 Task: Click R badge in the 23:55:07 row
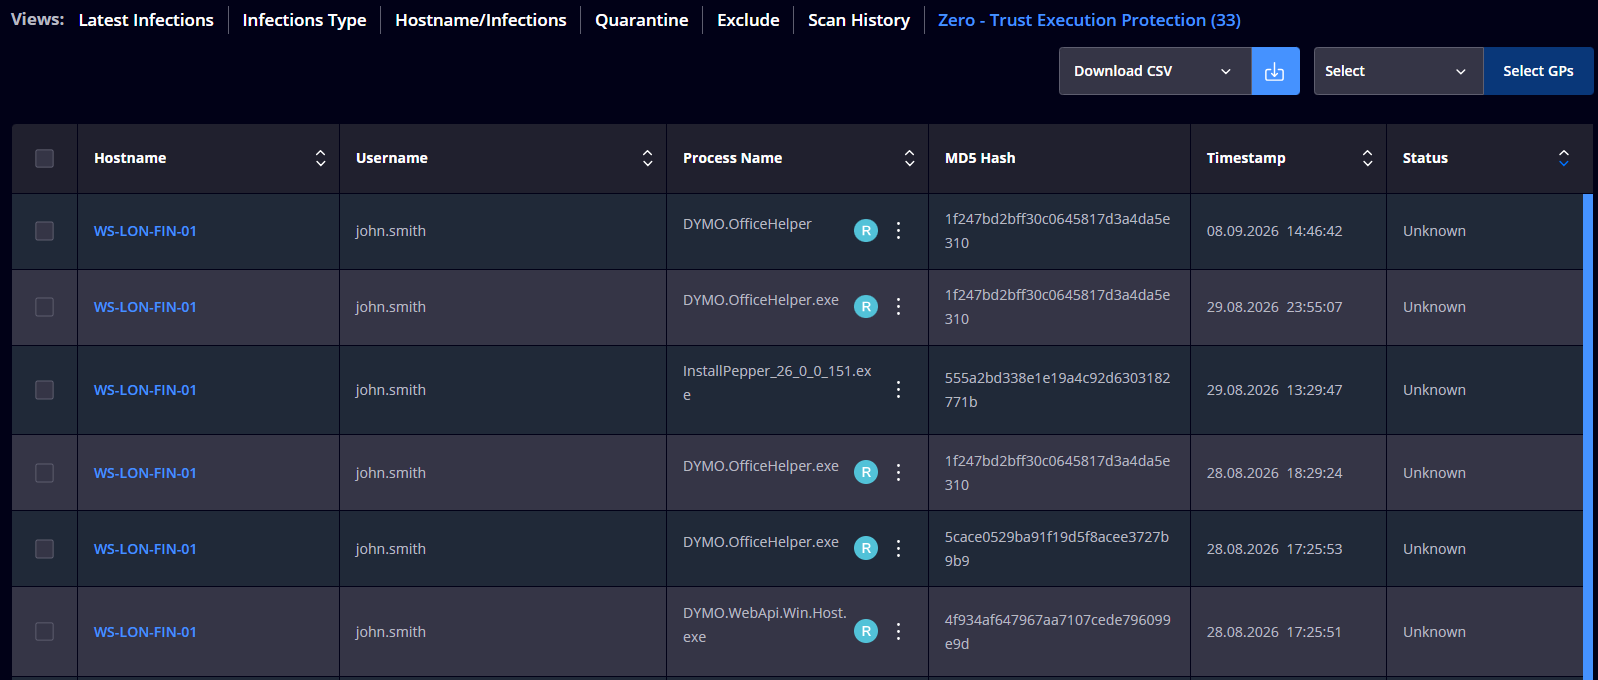point(866,307)
